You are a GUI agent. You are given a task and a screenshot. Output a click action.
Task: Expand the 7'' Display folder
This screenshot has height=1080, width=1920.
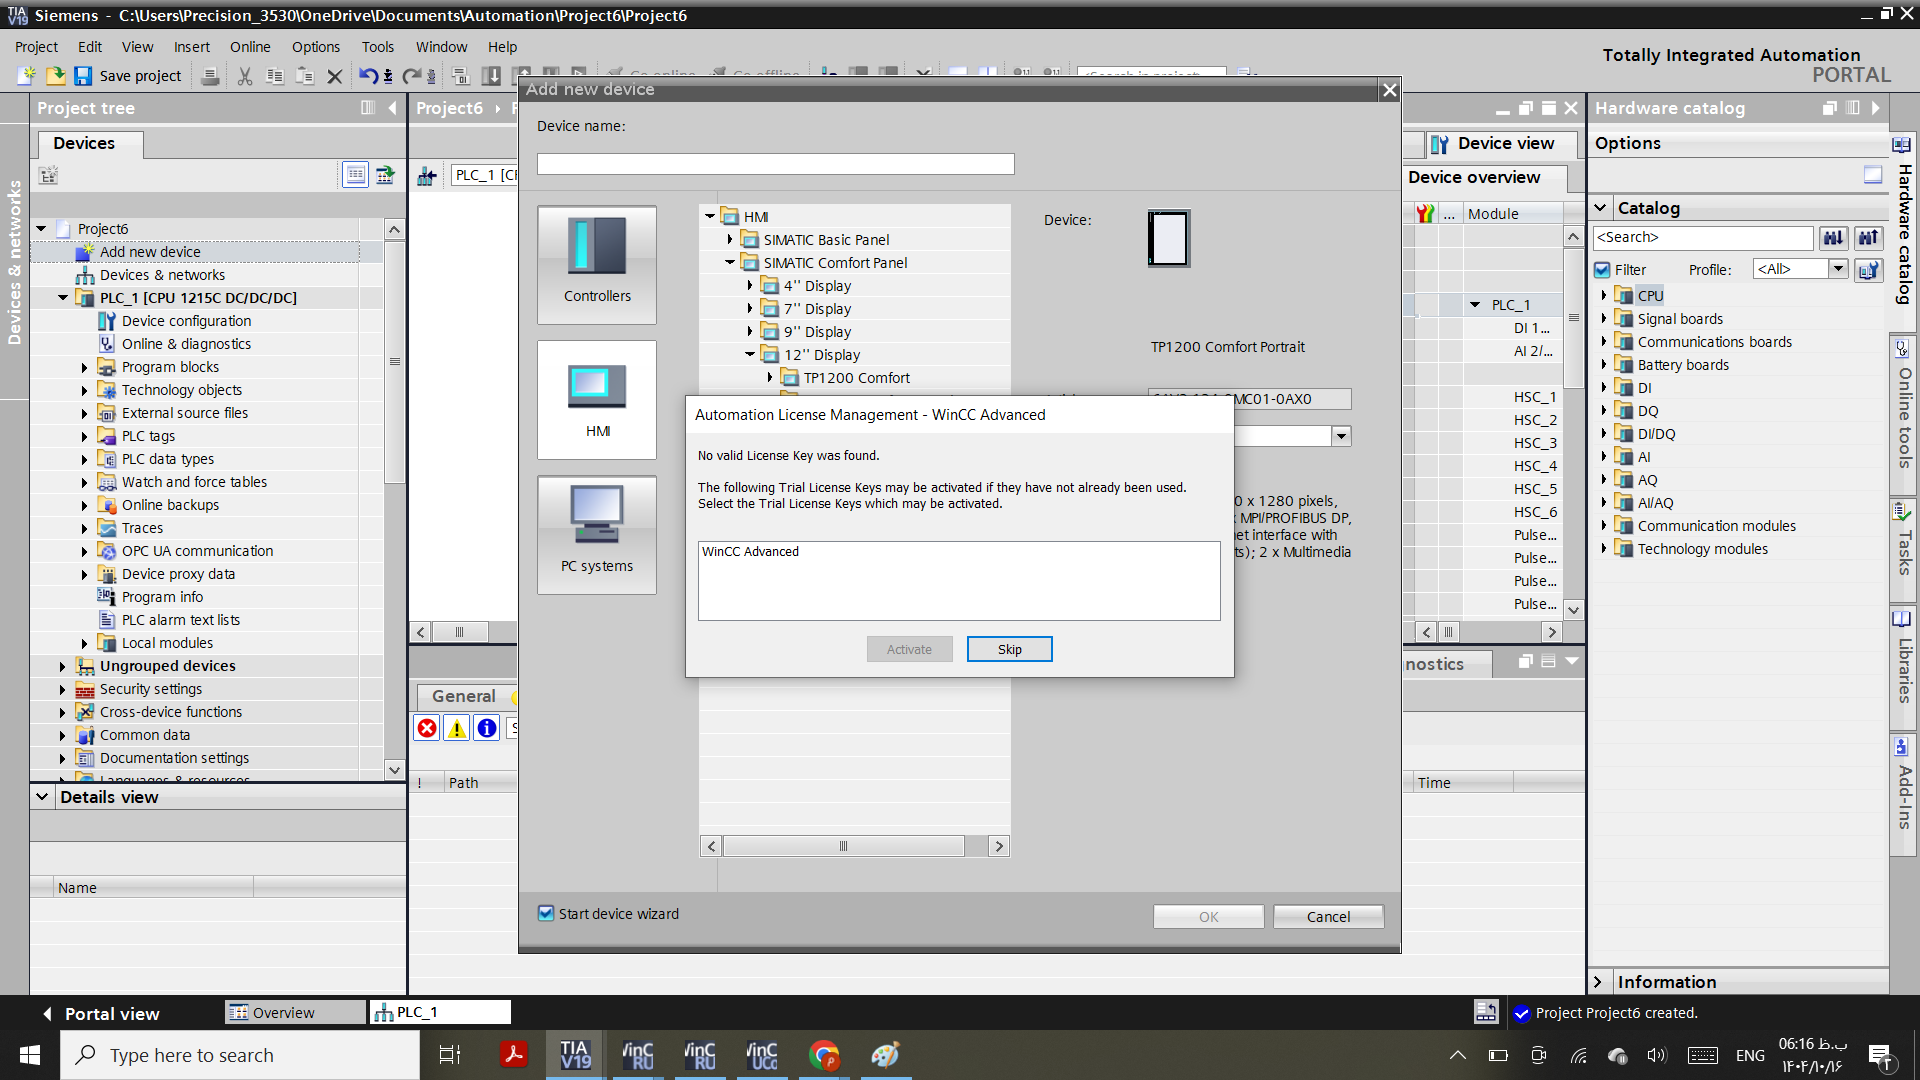point(750,308)
